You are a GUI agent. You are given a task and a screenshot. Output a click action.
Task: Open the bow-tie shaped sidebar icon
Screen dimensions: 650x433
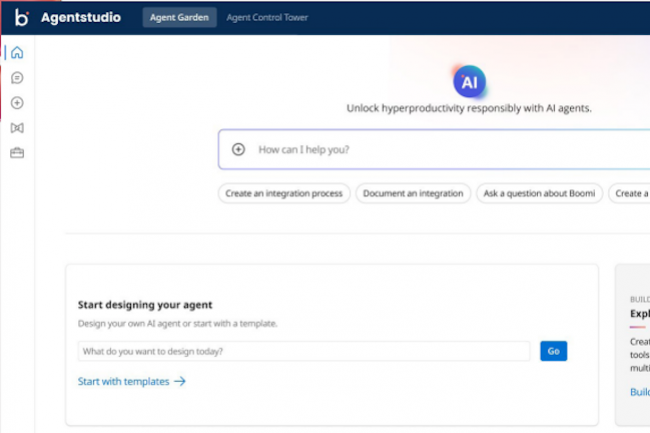(17, 128)
